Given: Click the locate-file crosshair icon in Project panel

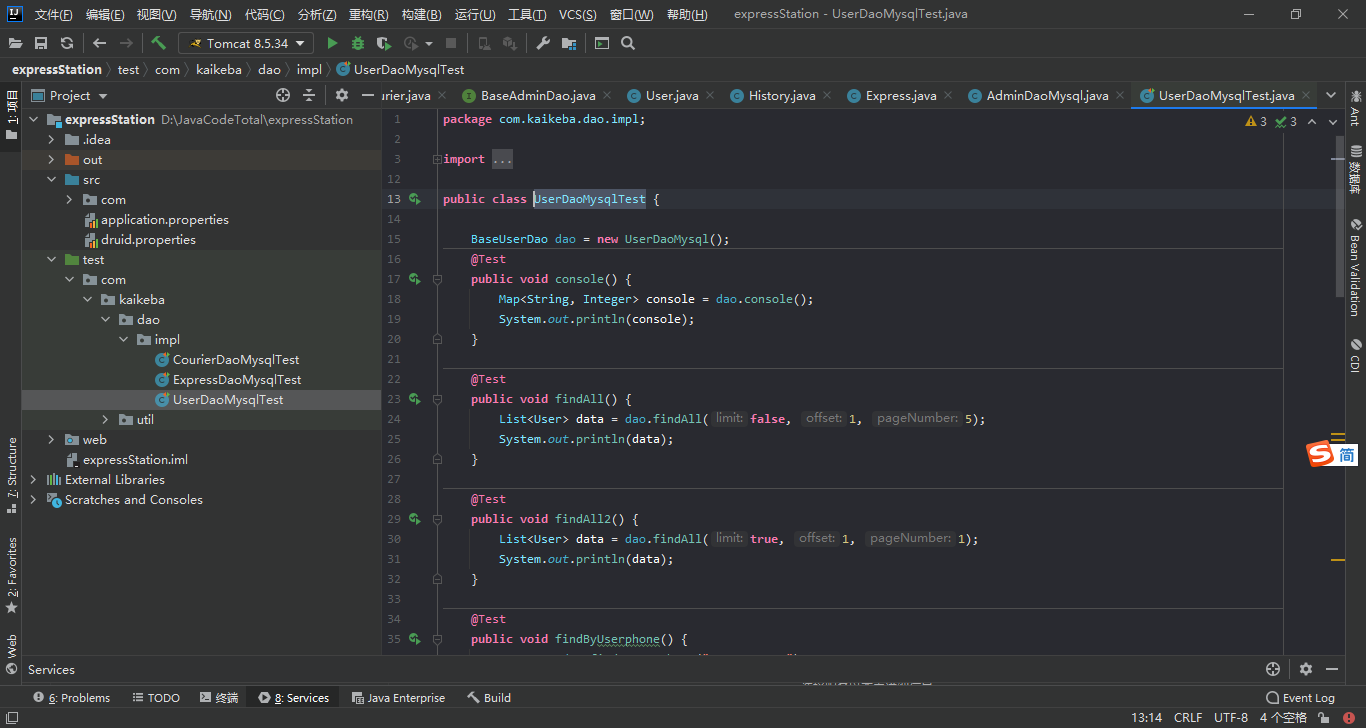Looking at the screenshot, I should click(x=283, y=95).
